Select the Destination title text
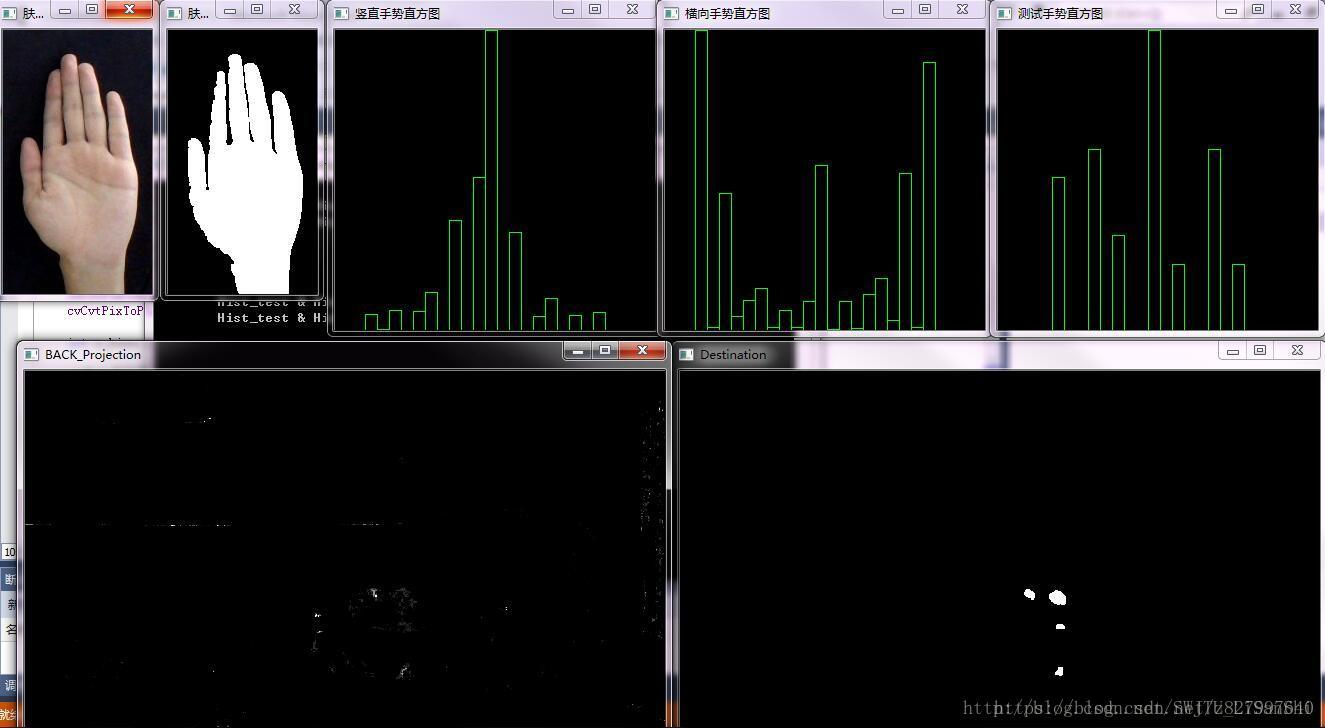This screenshot has width=1325, height=728. pyautogui.click(x=733, y=354)
